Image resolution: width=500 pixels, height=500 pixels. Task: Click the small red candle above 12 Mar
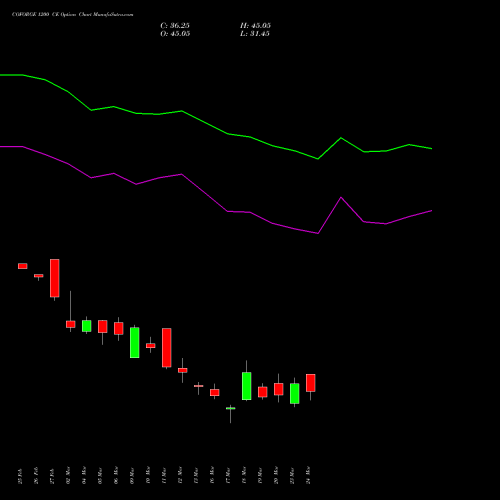coord(183,370)
